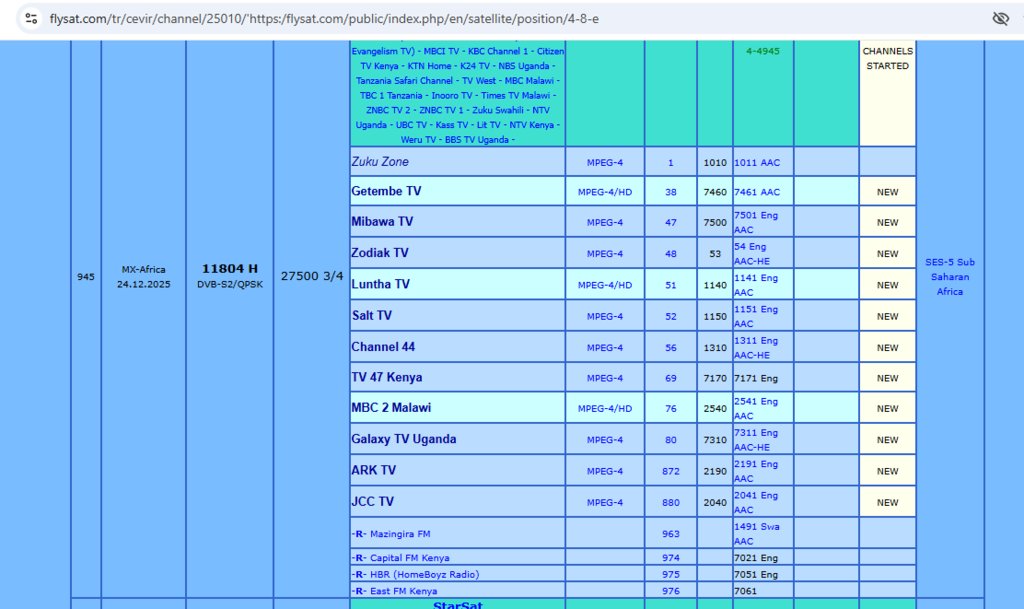Click NEW label in JCC TV row
Viewport: 1024px width, 609px height.
tap(888, 503)
